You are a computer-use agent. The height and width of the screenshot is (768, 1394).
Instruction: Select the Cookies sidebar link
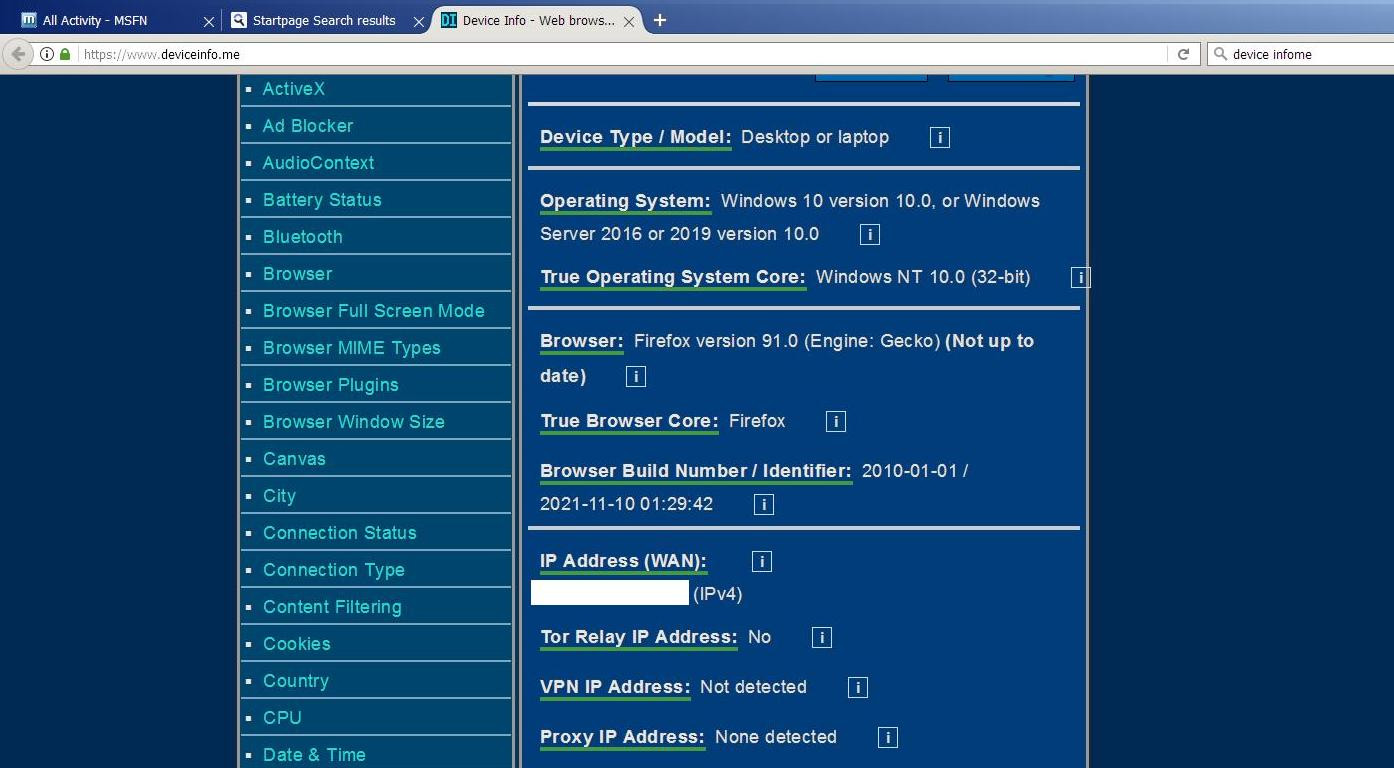click(x=296, y=644)
